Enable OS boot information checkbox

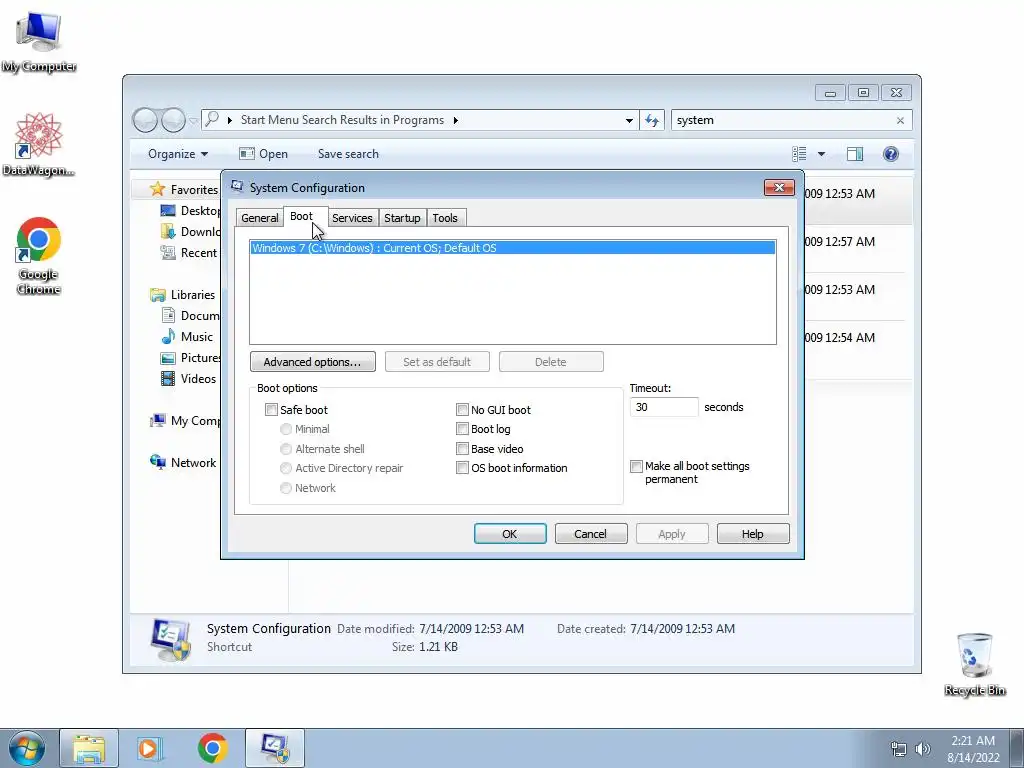coord(462,468)
